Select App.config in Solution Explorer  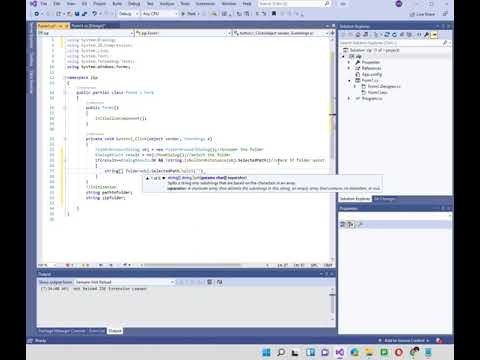(372, 74)
